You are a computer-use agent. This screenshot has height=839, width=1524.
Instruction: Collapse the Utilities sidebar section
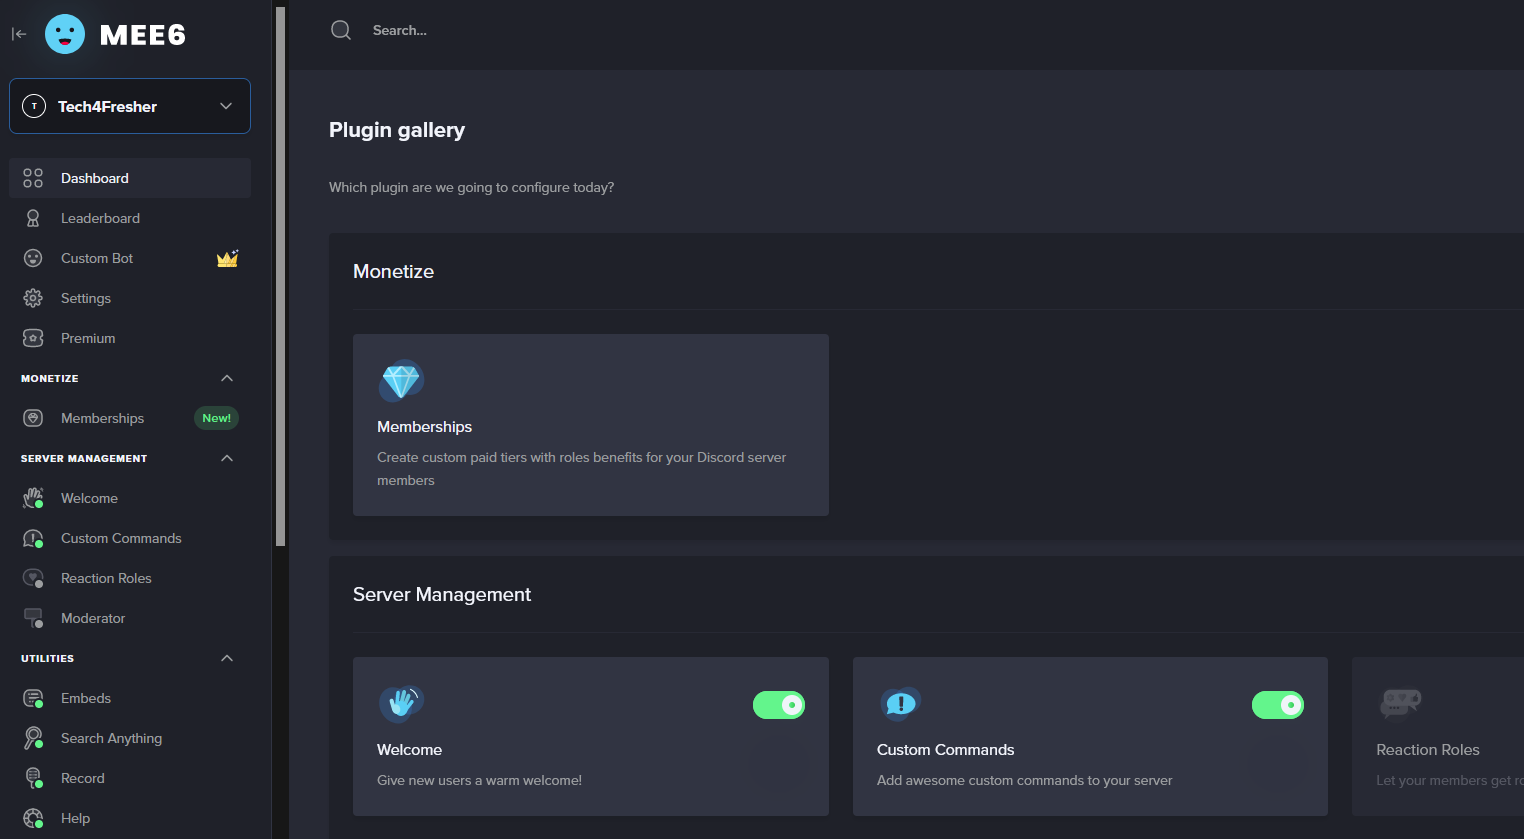227,658
